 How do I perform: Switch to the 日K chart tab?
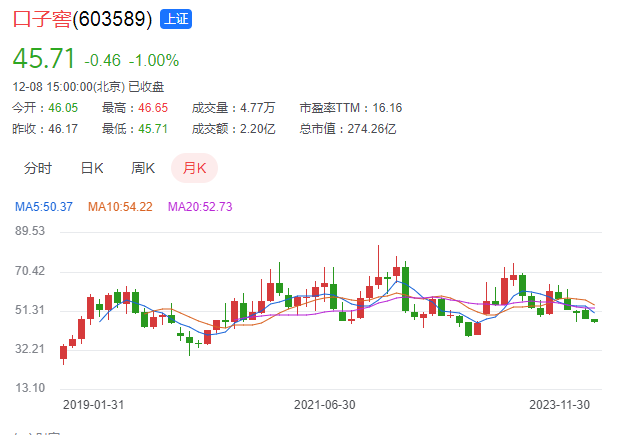point(92,168)
